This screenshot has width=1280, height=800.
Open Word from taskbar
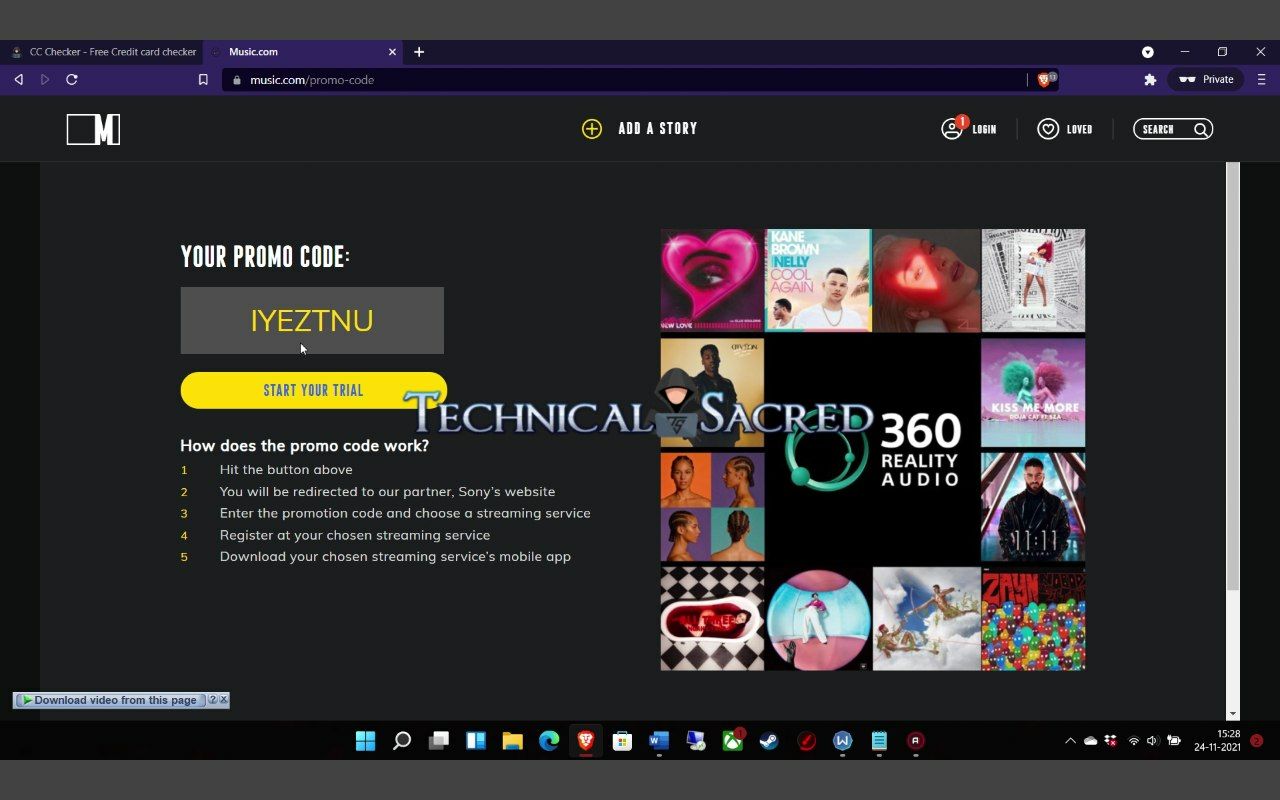point(659,741)
